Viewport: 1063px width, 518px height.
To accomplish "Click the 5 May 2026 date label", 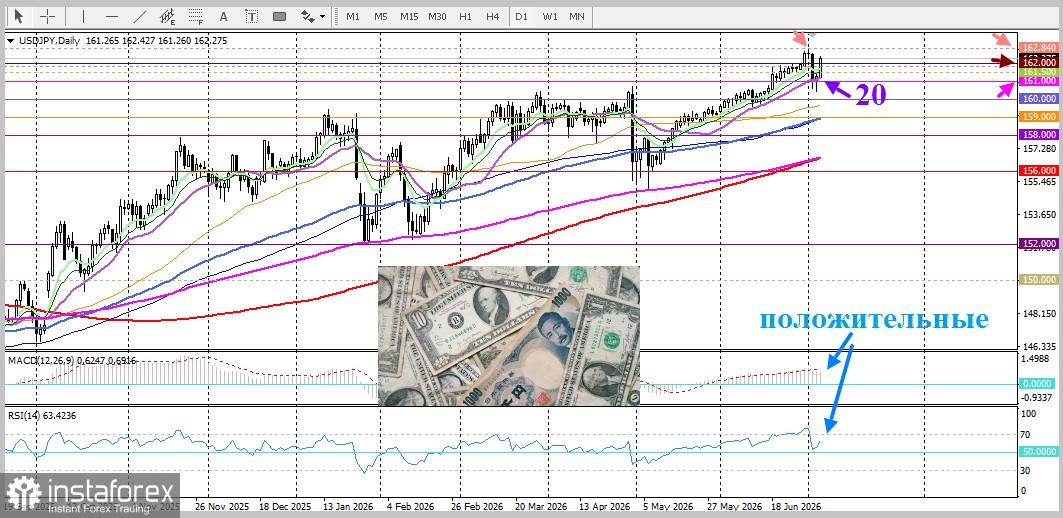I will 668,506.
